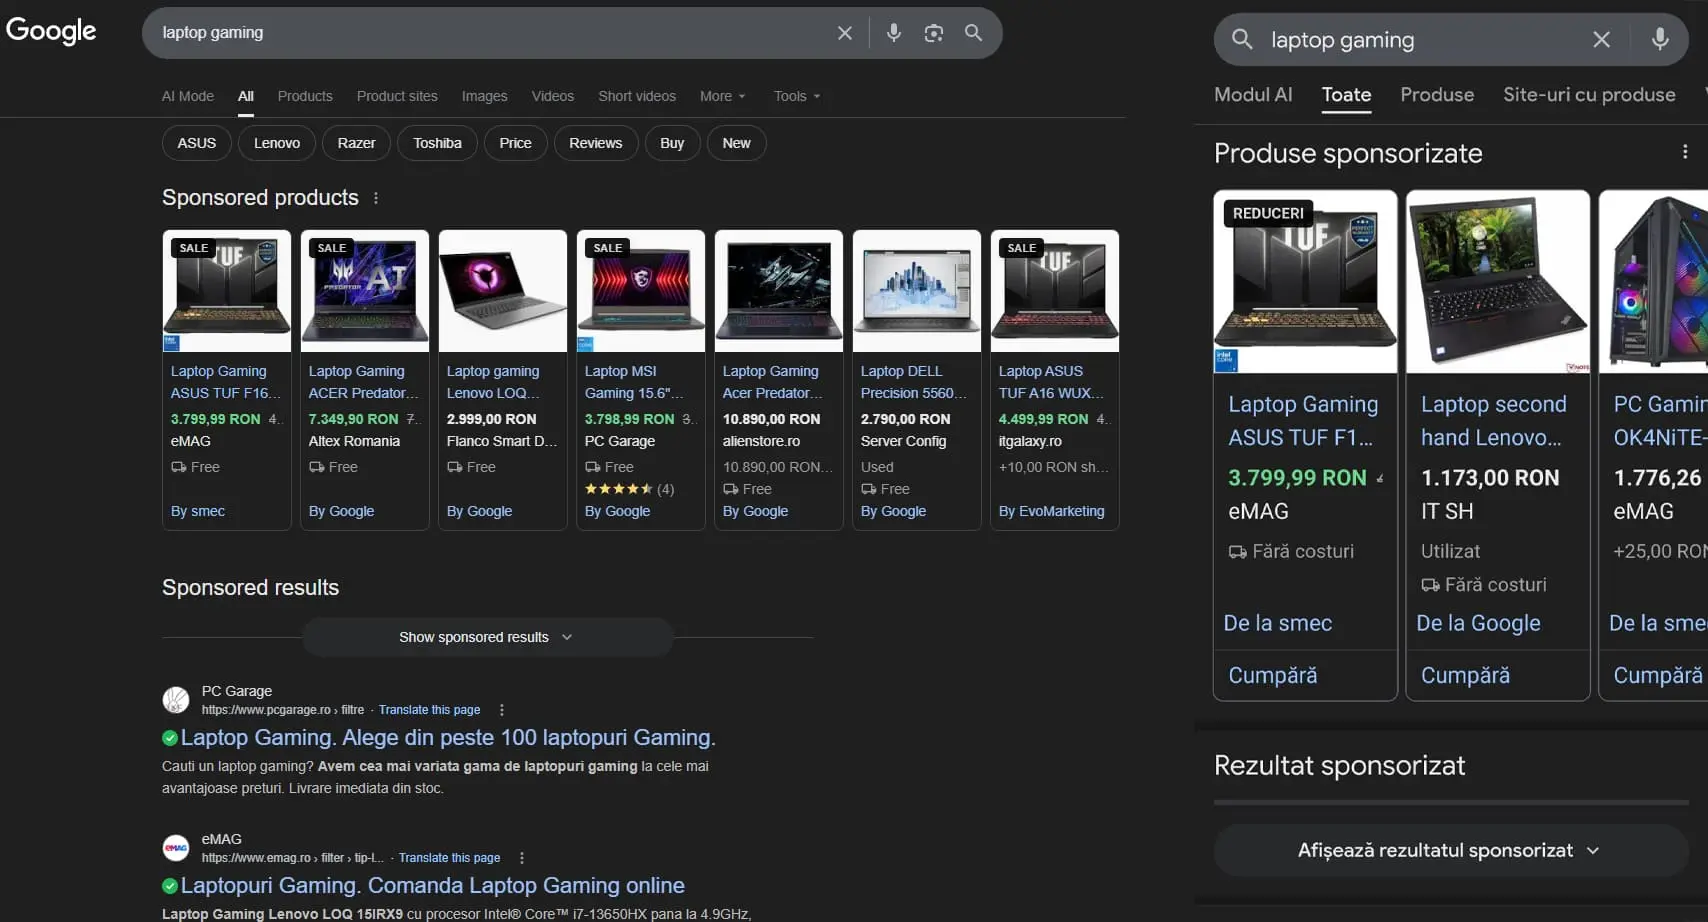
Task: Open the Tools dropdown
Action: click(795, 96)
